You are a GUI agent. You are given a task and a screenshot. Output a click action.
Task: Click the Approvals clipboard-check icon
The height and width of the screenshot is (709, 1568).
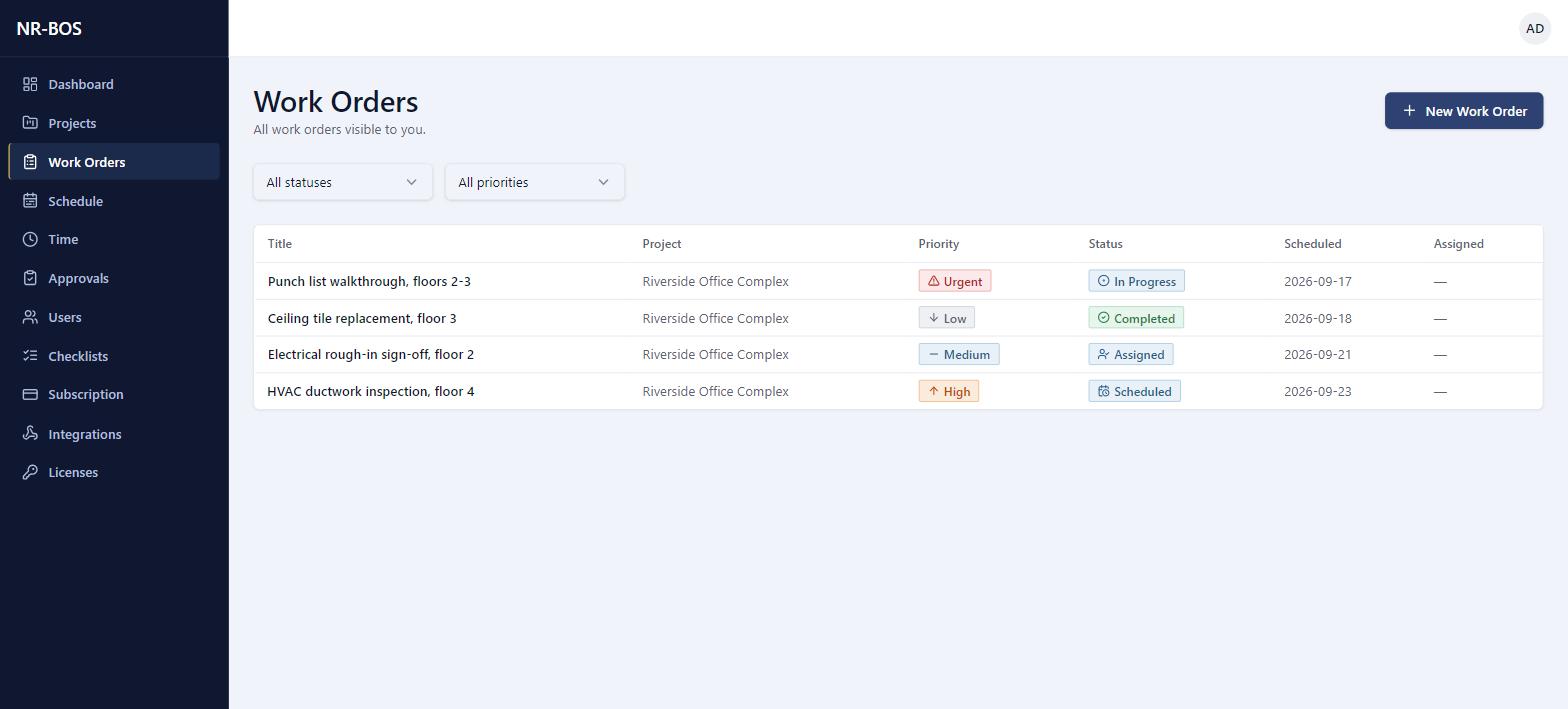click(x=30, y=278)
